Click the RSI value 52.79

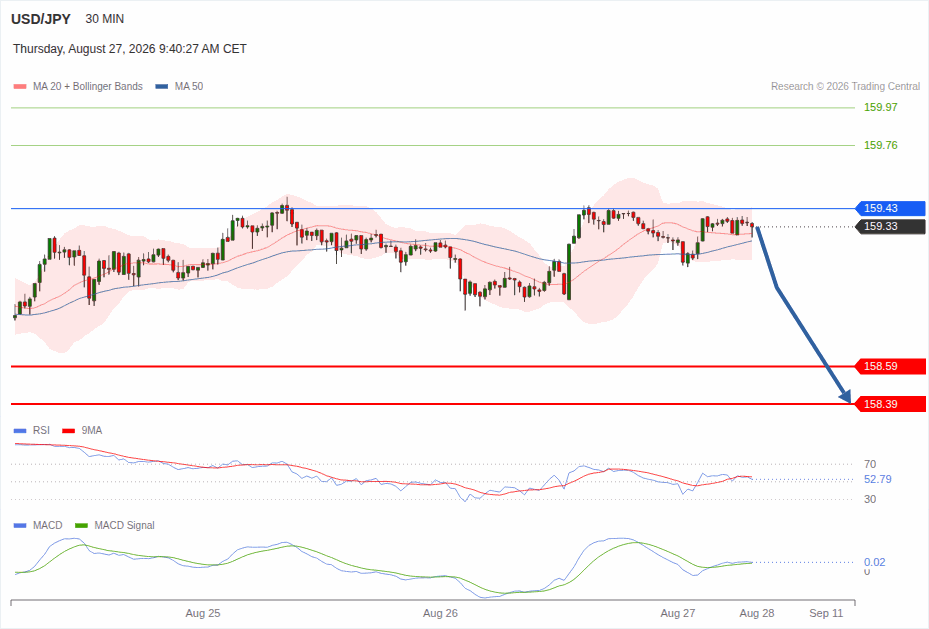tap(877, 479)
